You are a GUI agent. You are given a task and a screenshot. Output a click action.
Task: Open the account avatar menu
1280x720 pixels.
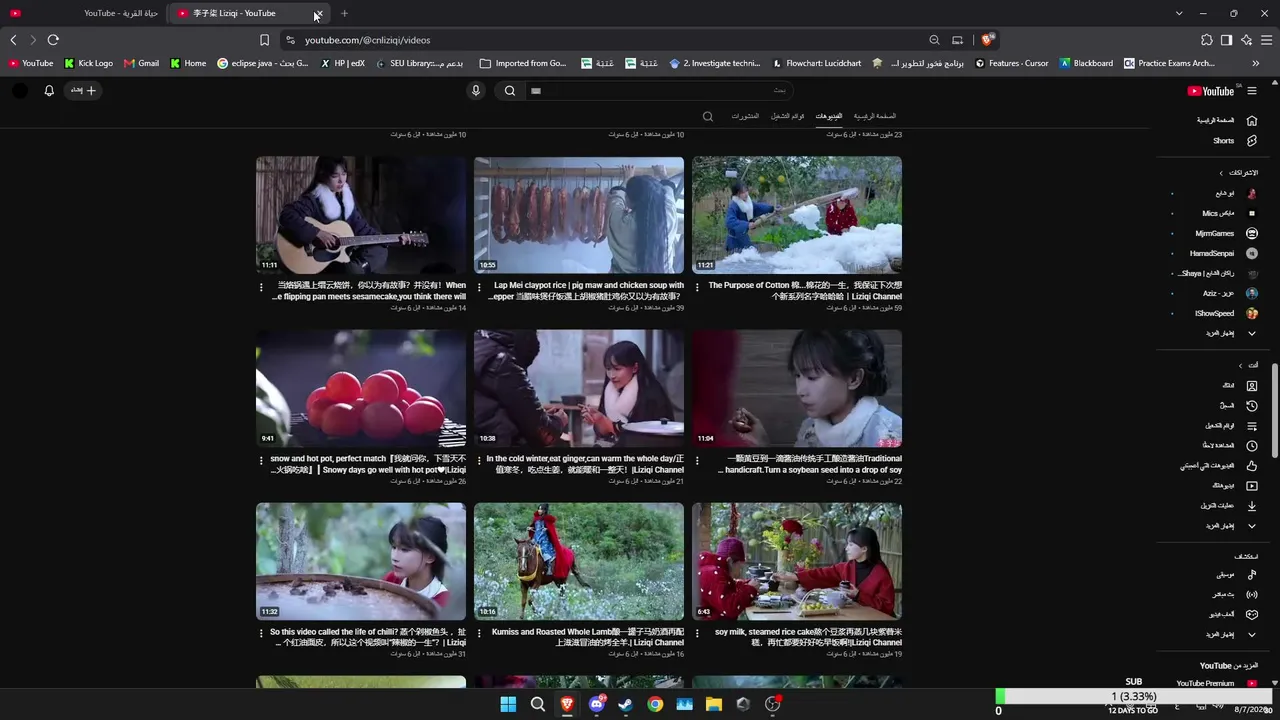pos(20,91)
